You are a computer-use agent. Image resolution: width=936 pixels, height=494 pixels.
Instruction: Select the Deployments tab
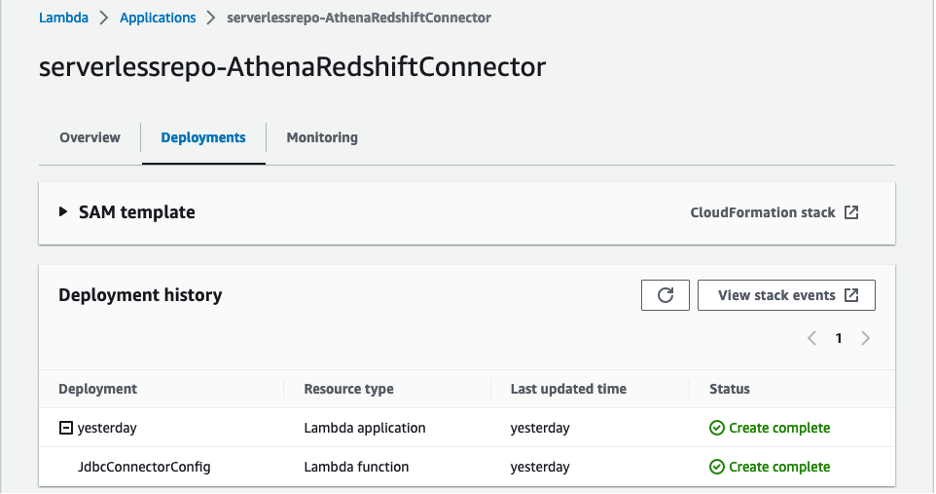point(203,138)
